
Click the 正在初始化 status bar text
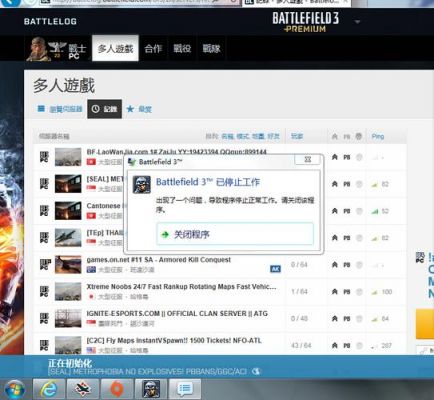tap(70, 363)
